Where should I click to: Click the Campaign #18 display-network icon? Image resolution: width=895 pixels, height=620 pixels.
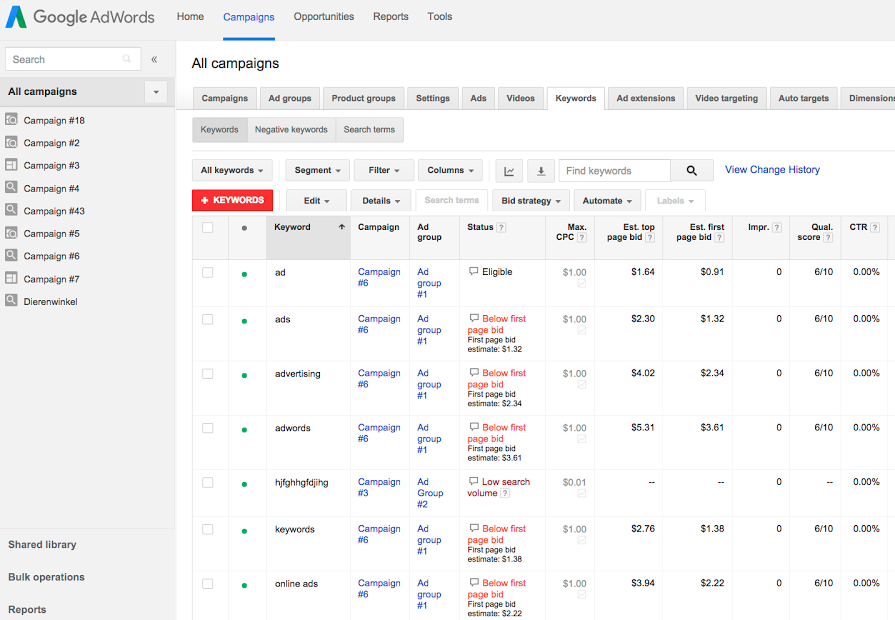(x=11, y=119)
